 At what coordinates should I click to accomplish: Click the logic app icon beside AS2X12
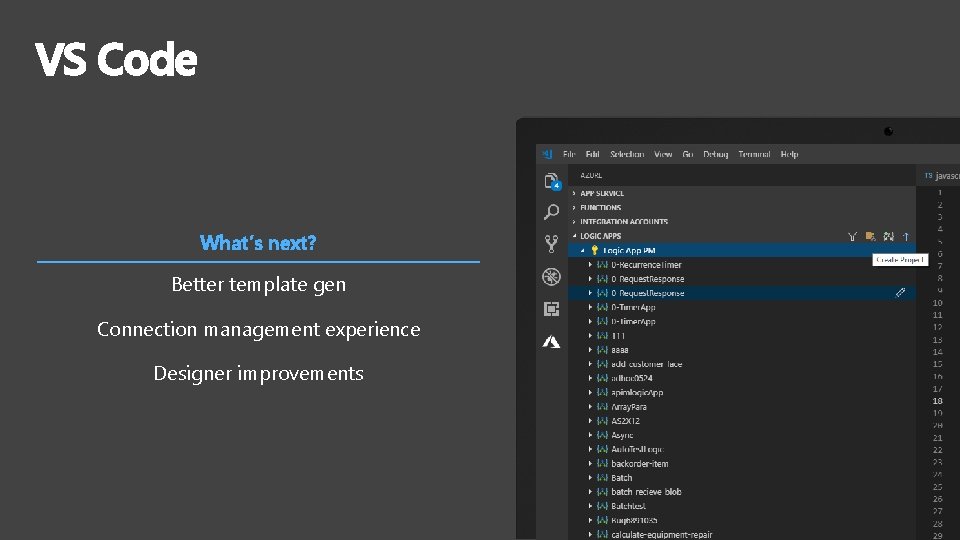click(x=602, y=421)
